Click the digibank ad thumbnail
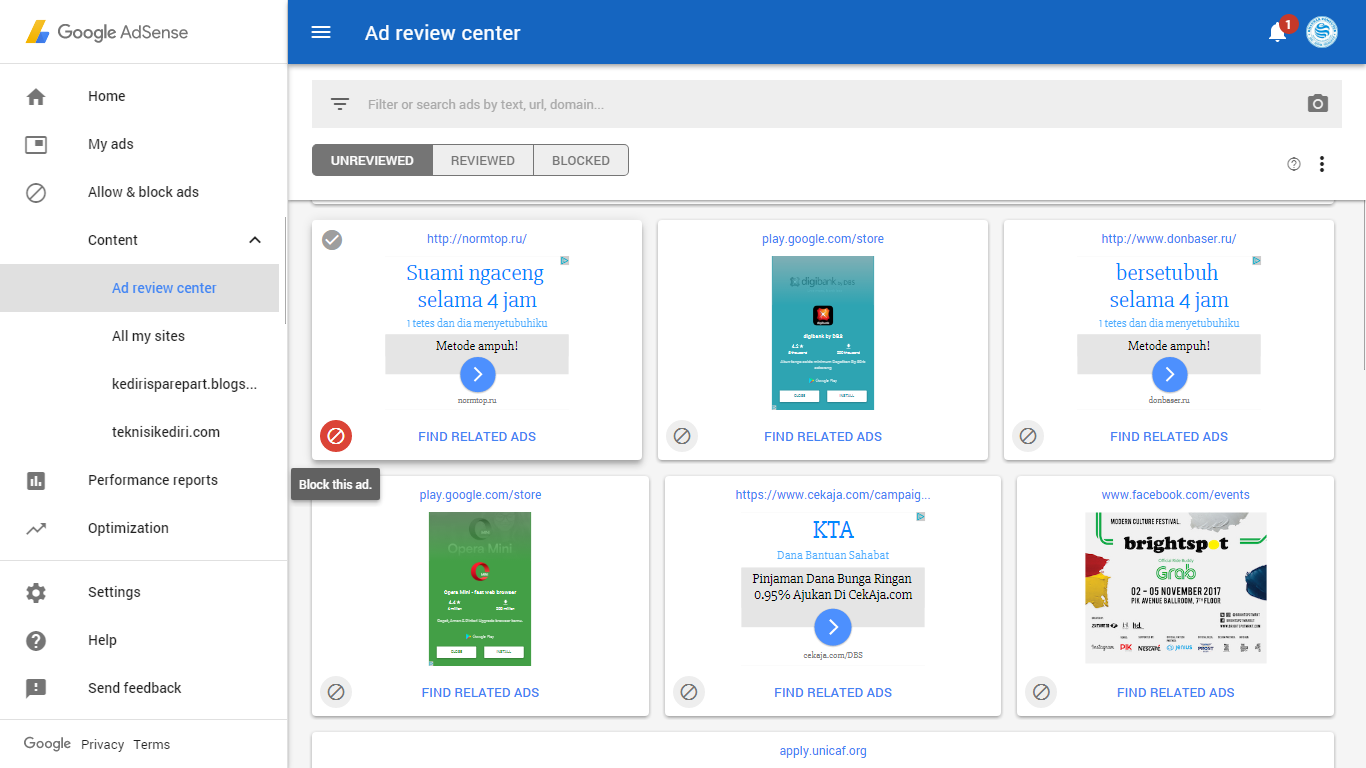Image resolution: width=1366 pixels, height=768 pixels. [x=823, y=333]
